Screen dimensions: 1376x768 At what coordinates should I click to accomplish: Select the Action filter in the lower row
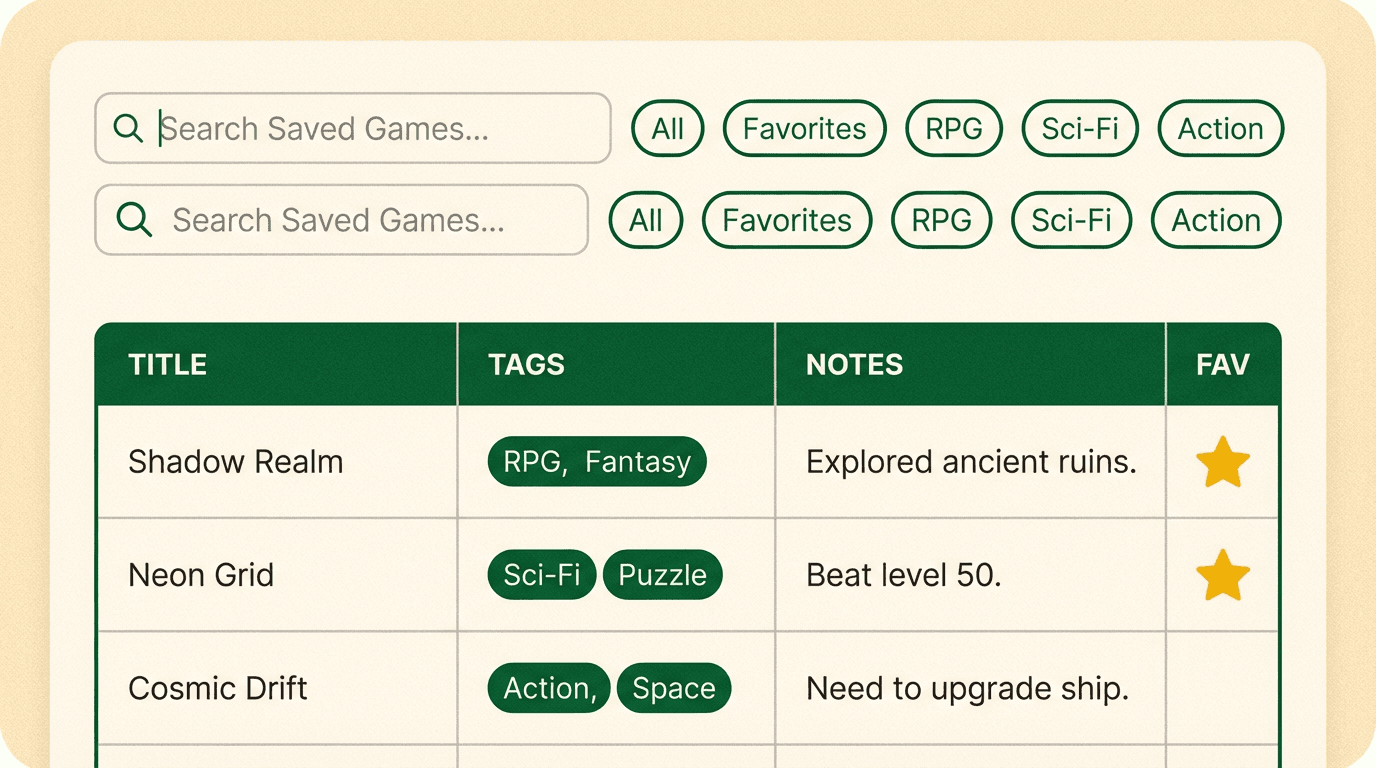point(1216,220)
